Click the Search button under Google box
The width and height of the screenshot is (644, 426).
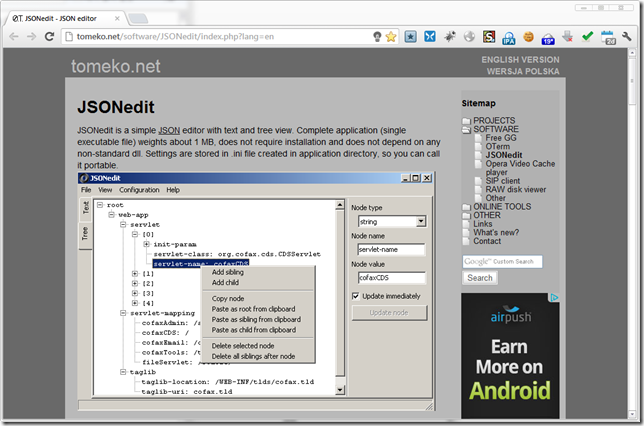[x=480, y=278]
